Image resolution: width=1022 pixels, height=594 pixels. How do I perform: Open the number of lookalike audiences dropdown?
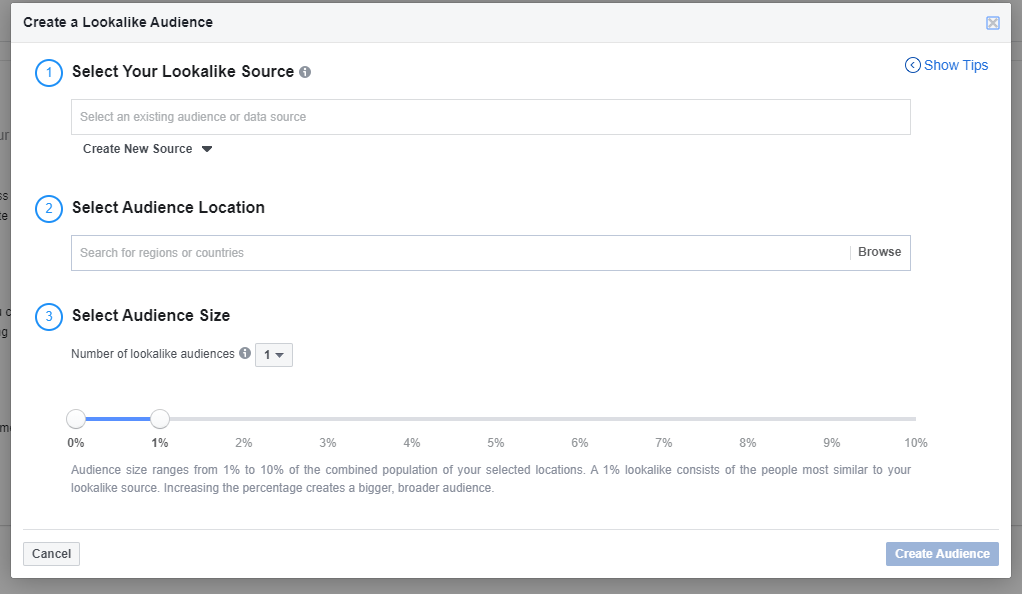274,355
